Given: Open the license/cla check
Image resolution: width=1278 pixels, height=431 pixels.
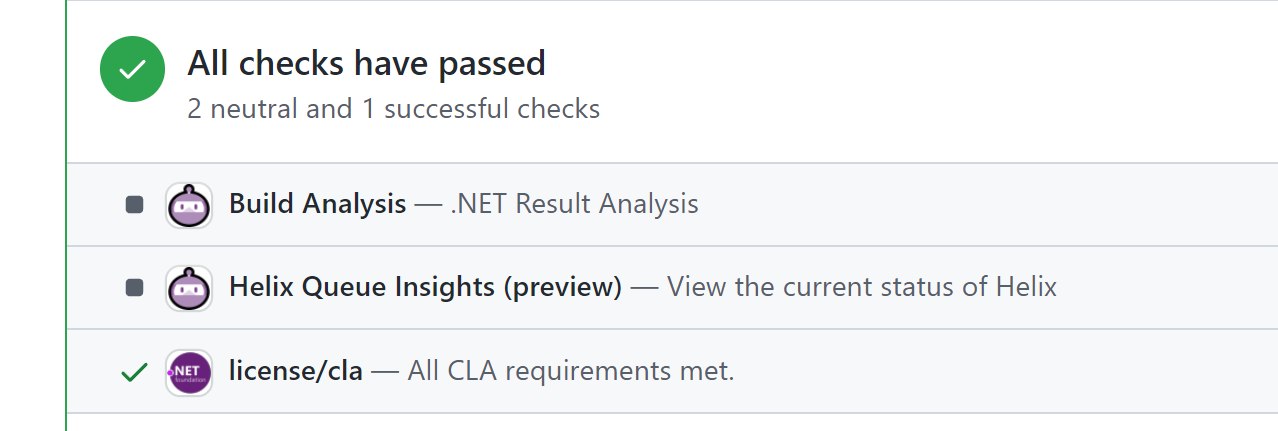Looking at the screenshot, I should [x=293, y=372].
